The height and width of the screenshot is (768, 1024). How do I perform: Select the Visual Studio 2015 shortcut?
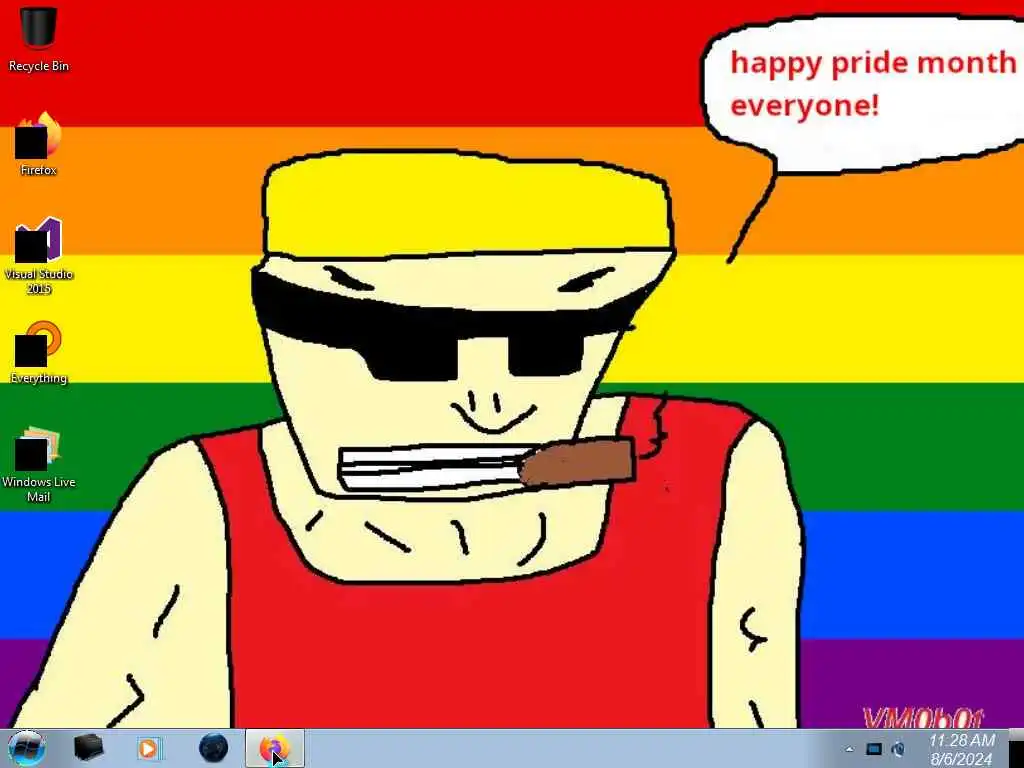tap(39, 256)
